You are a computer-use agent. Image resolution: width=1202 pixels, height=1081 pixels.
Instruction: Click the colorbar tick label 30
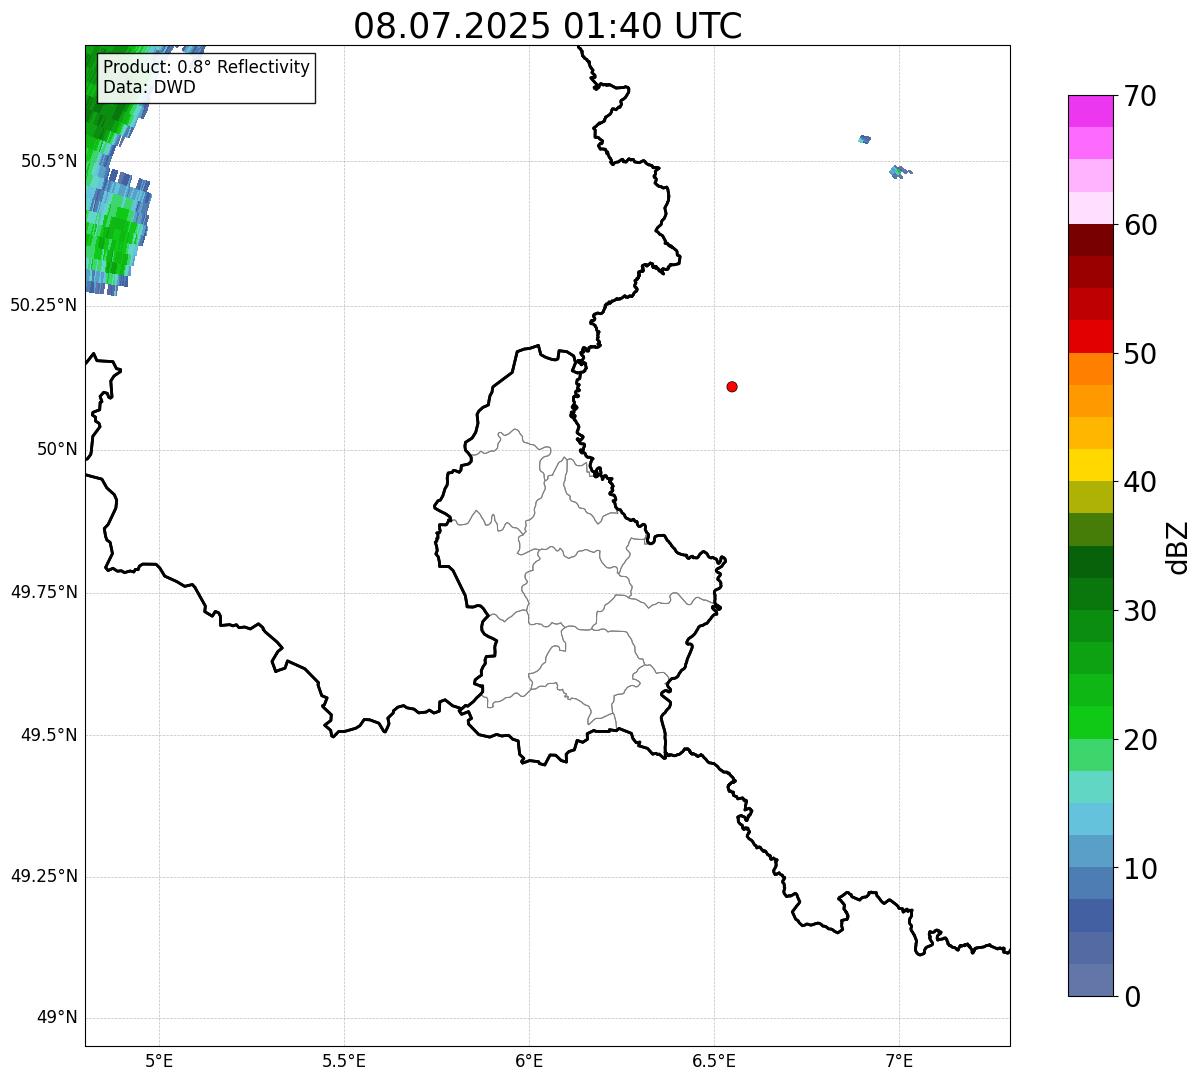[x=1140, y=611]
